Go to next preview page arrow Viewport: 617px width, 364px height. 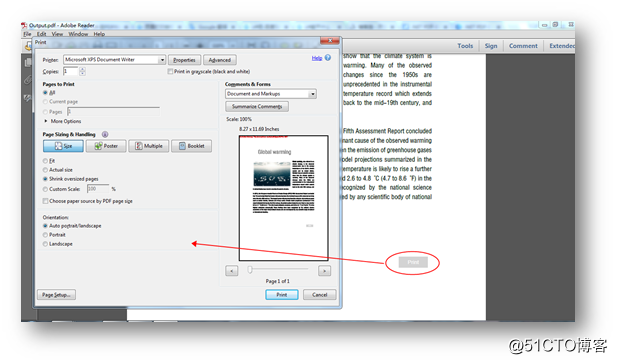pyautogui.click(x=325, y=271)
